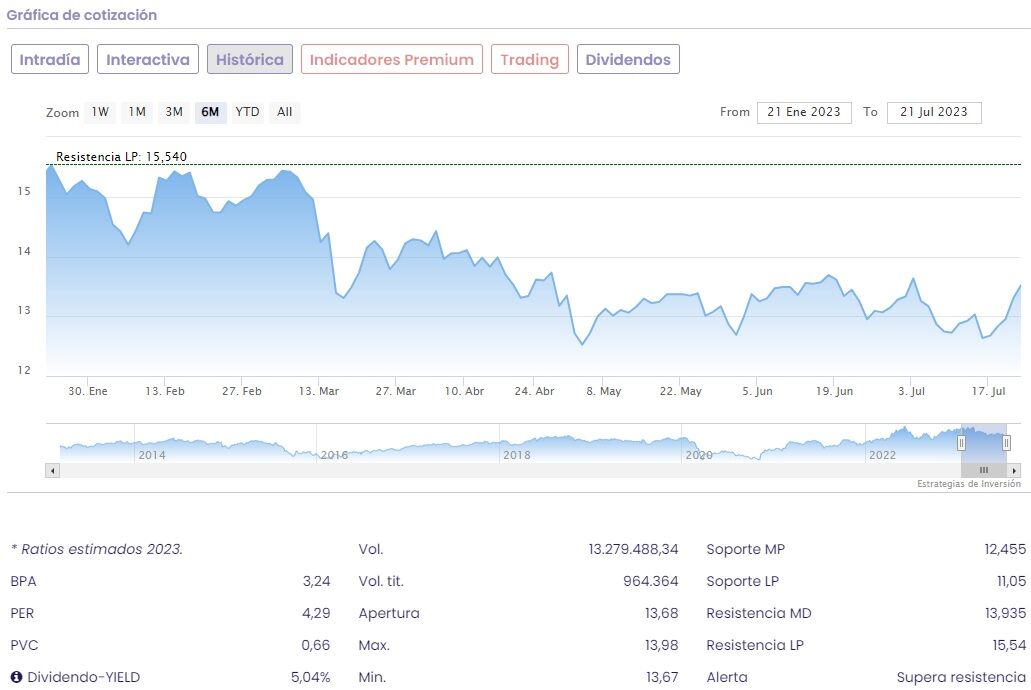Viewport: 1031px width, 690px height.
Task: Open the Histórica chart tab
Action: [250, 59]
